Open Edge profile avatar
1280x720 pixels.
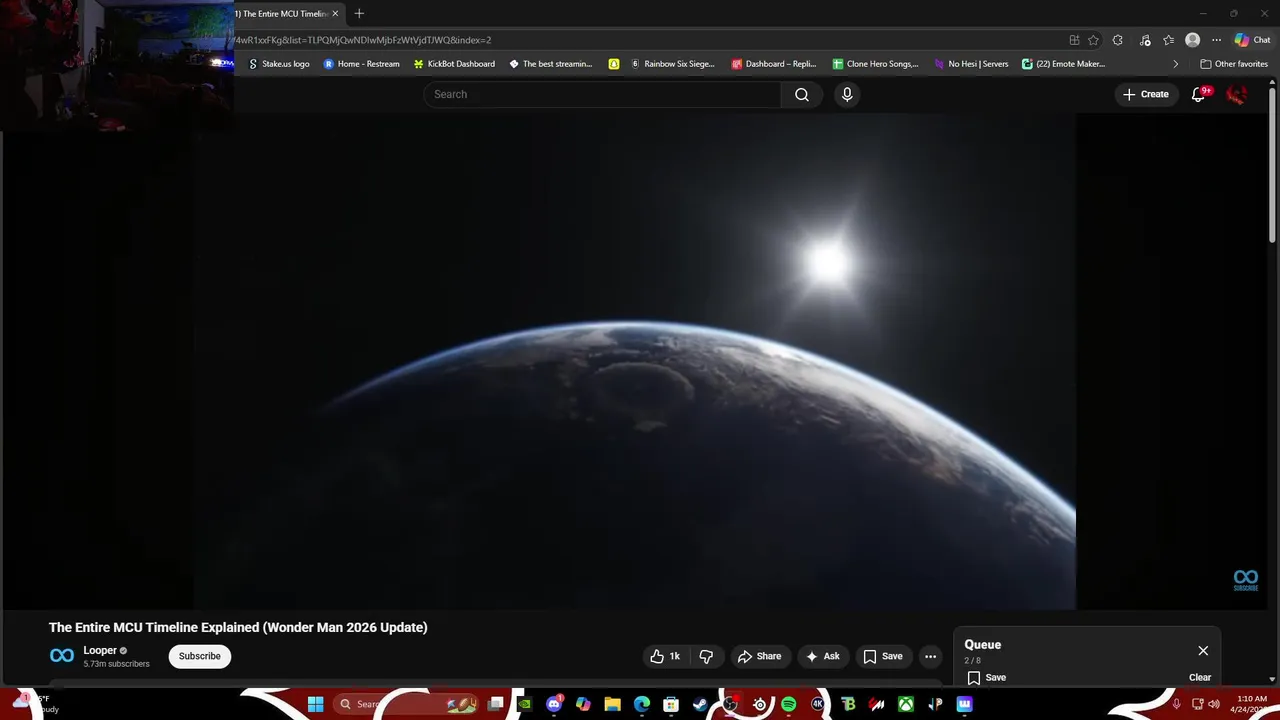(1192, 40)
